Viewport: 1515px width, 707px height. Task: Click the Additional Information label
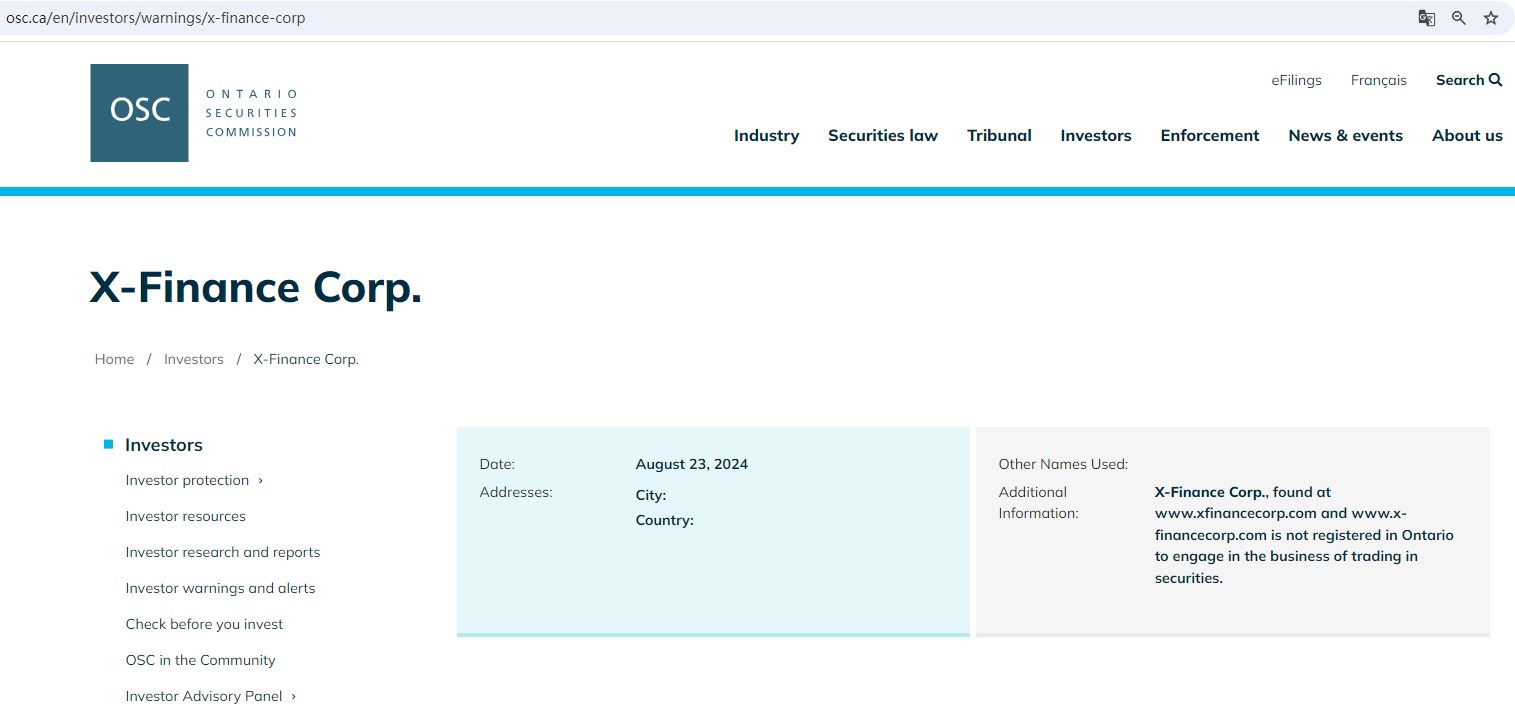coord(1038,503)
